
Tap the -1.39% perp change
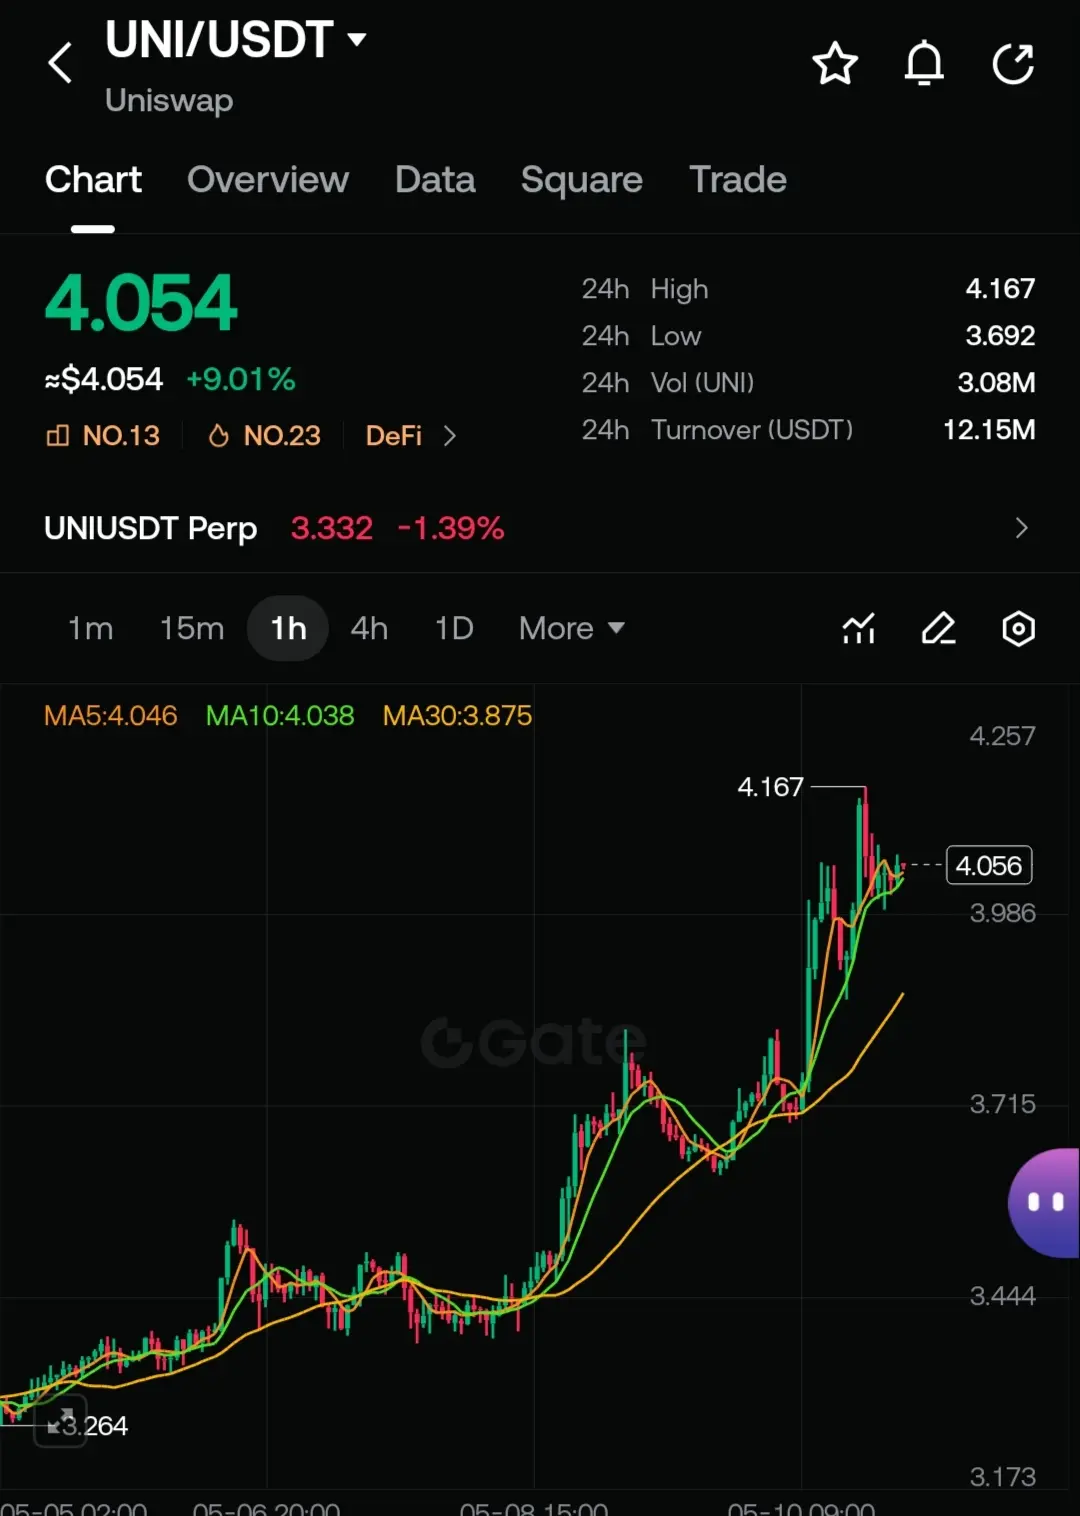451,528
